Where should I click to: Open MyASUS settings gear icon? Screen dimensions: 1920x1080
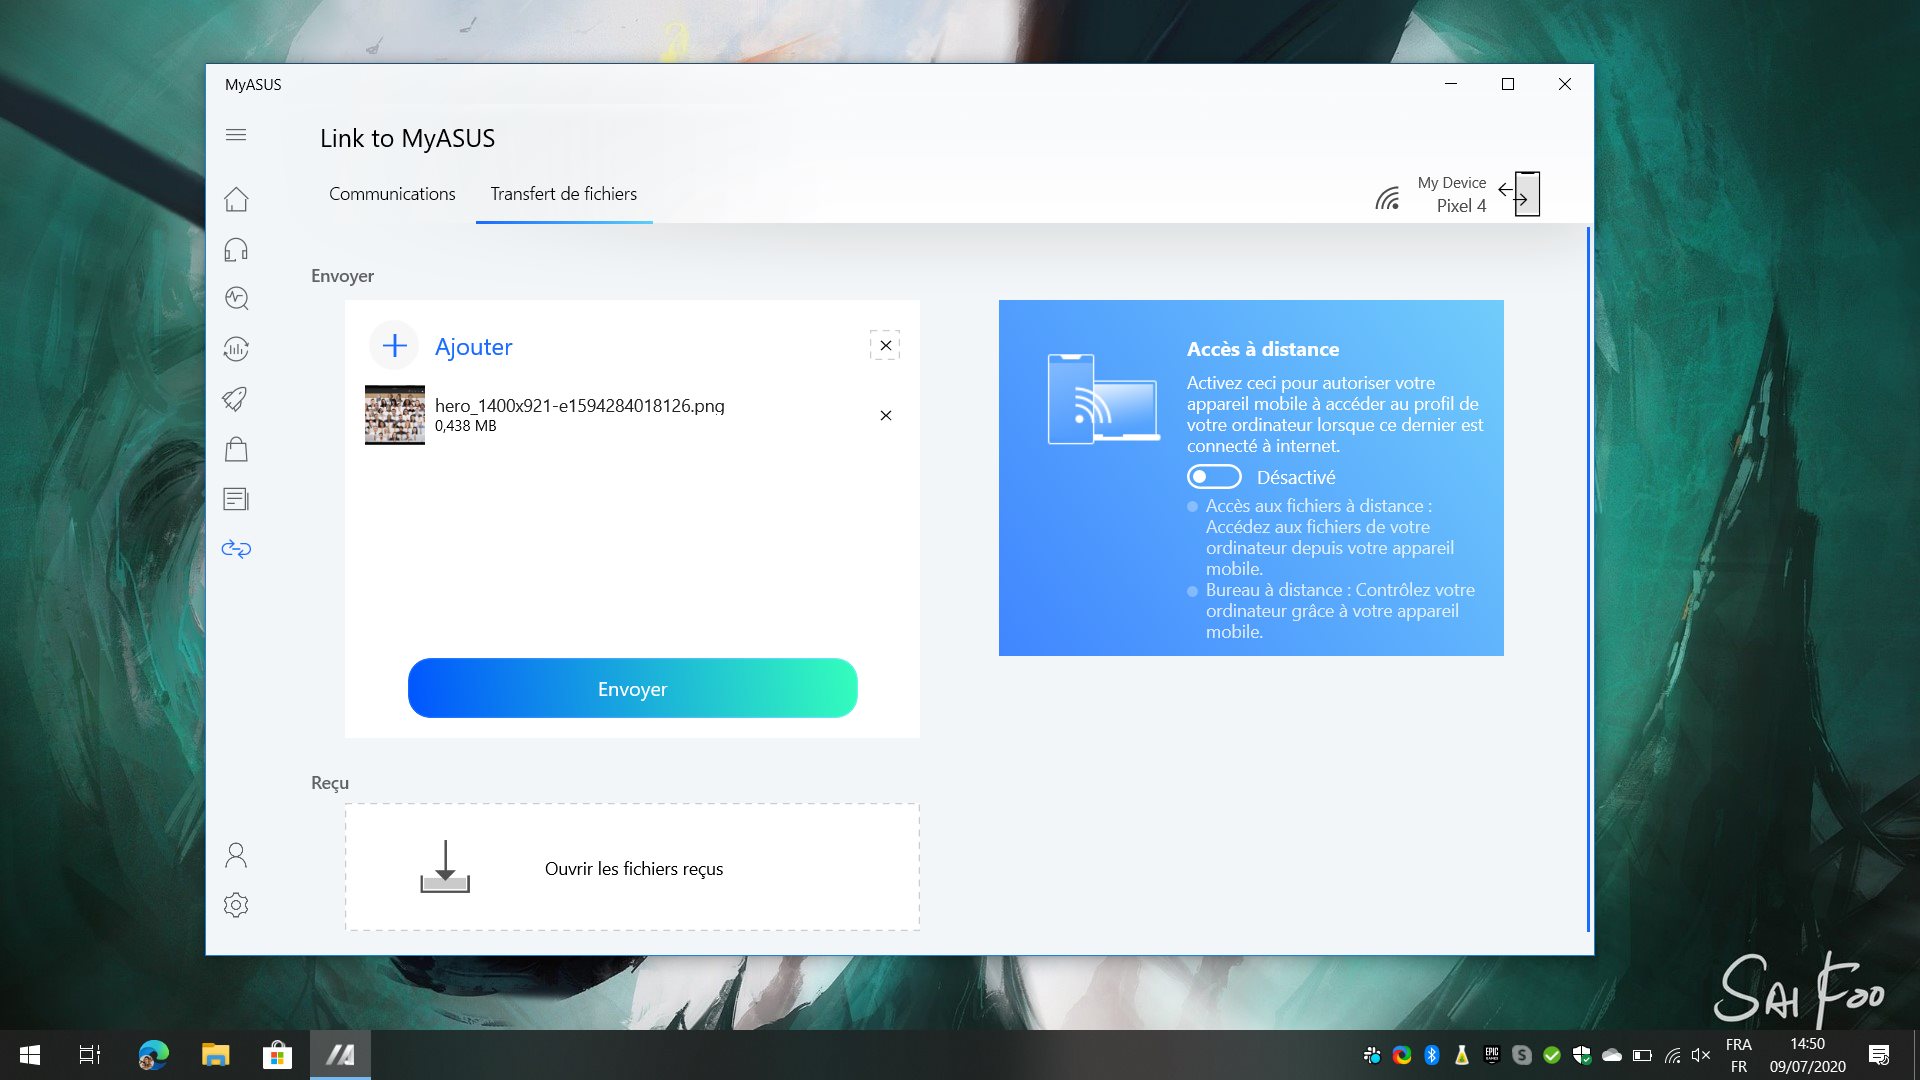click(236, 905)
